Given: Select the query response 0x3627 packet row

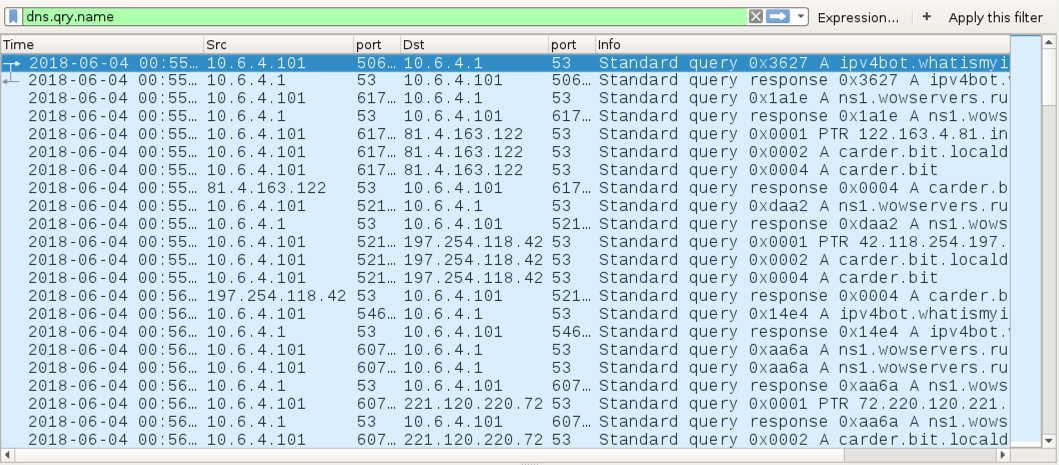Looking at the screenshot, I should 505,80.
